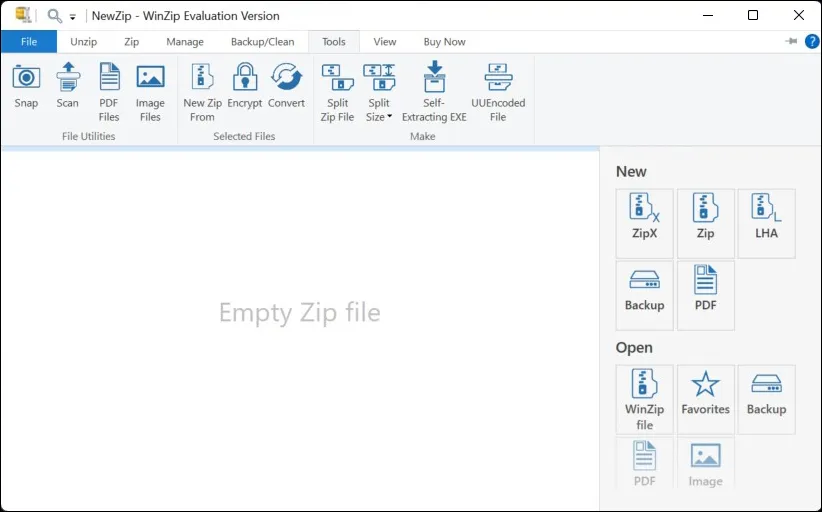Create a UUEncoded File
822x512 pixels.
498,92
